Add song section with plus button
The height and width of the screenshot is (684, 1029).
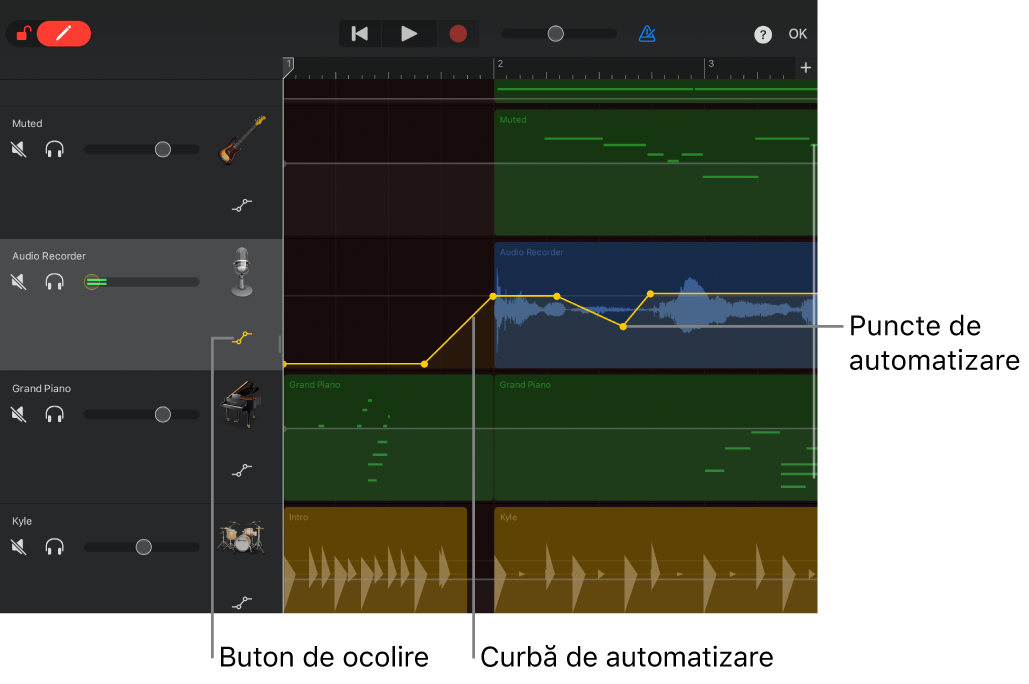coord(806,68)
